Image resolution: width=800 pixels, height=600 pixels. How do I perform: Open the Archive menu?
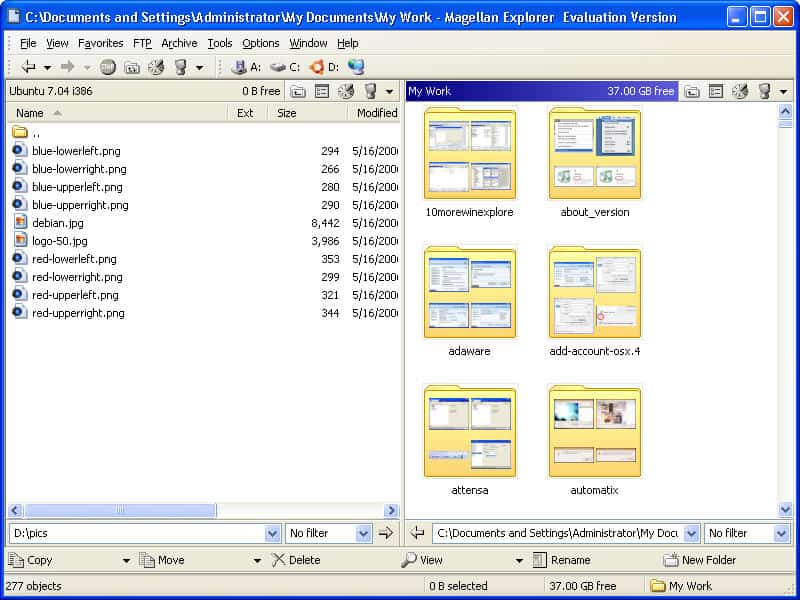coord(179,43)
